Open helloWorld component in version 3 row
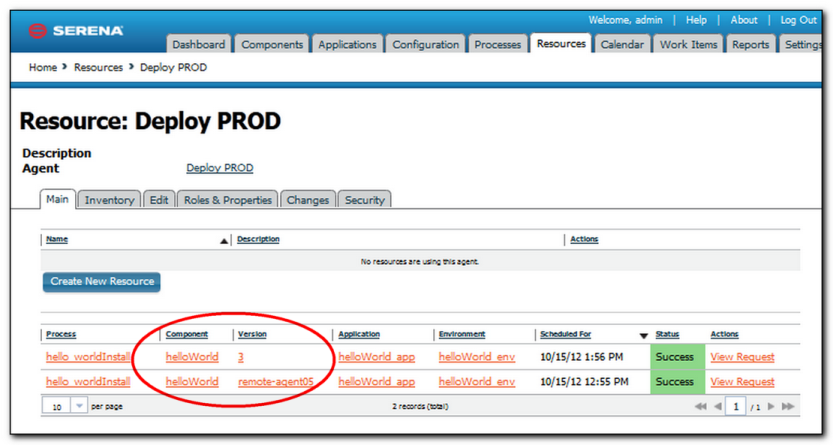Screen dimensions: 833x445 (192, 357)
